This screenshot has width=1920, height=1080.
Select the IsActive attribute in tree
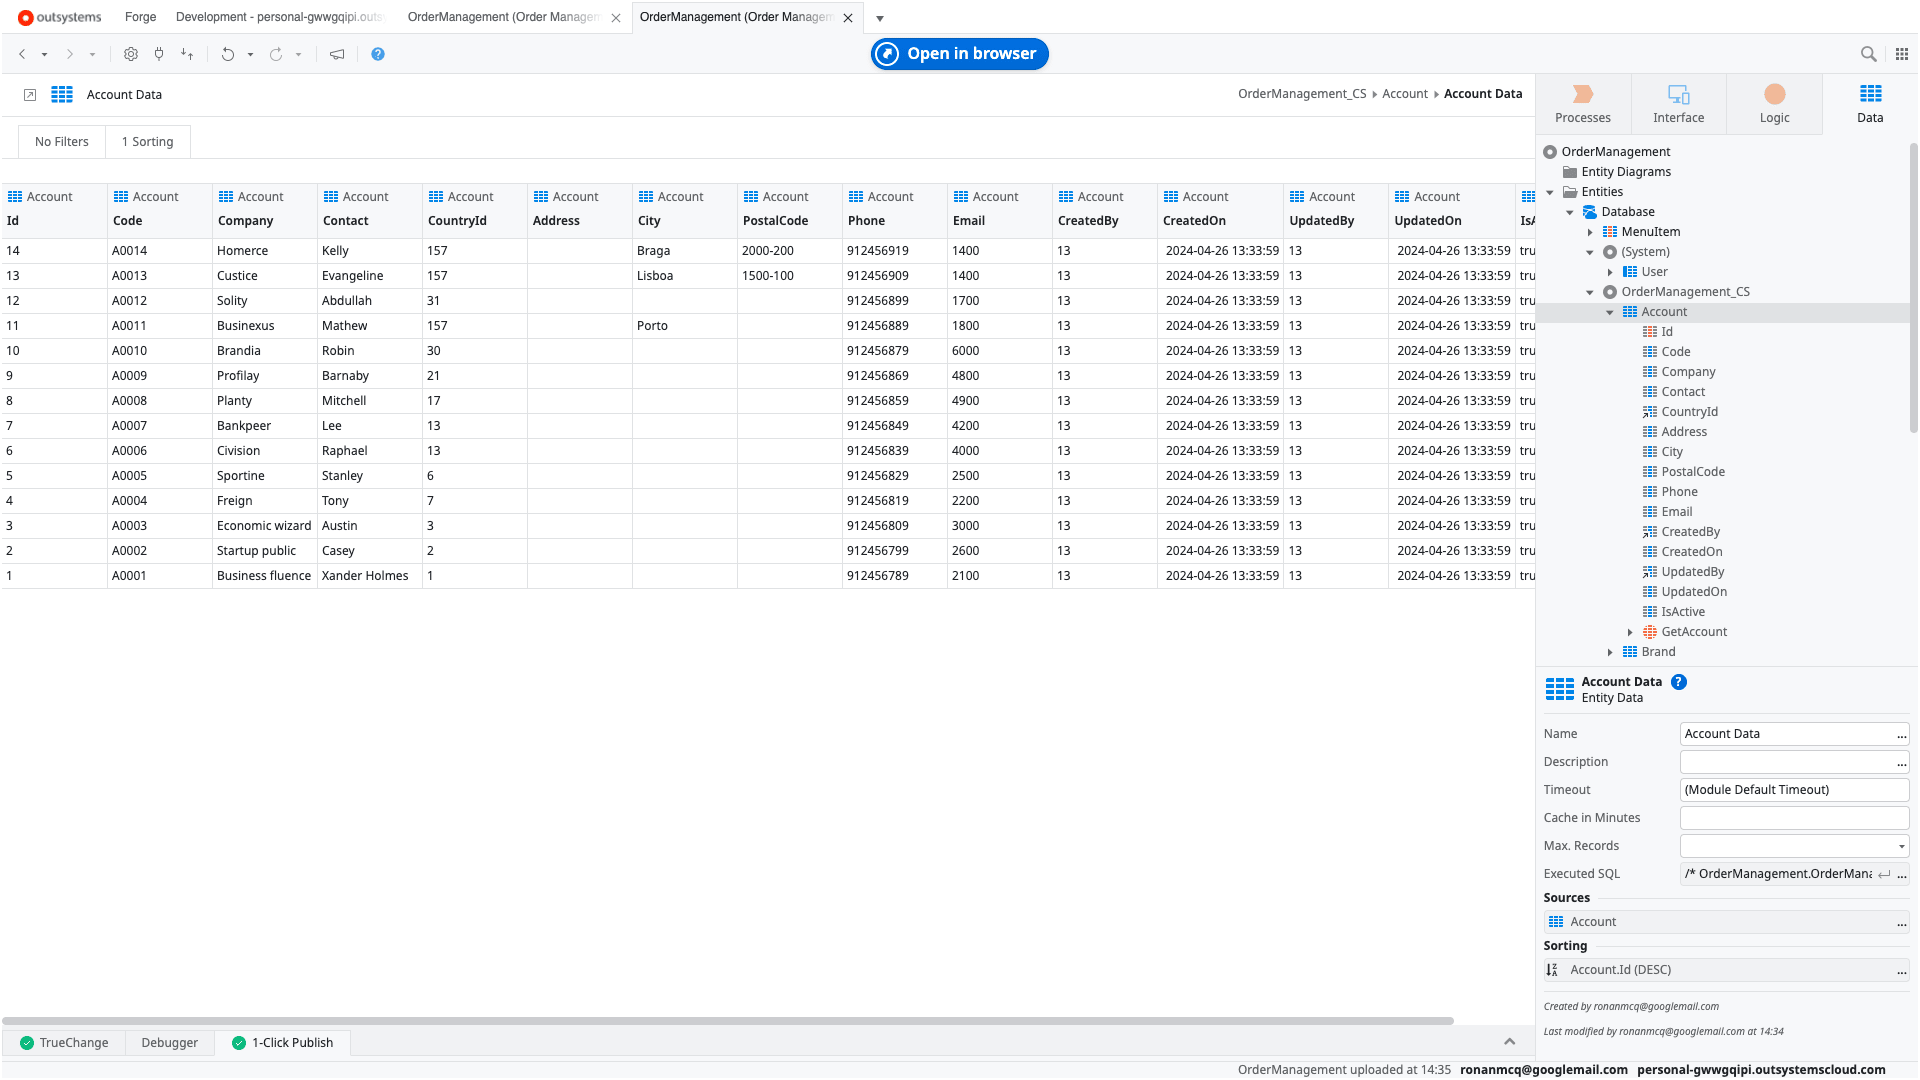(1674, 612)
